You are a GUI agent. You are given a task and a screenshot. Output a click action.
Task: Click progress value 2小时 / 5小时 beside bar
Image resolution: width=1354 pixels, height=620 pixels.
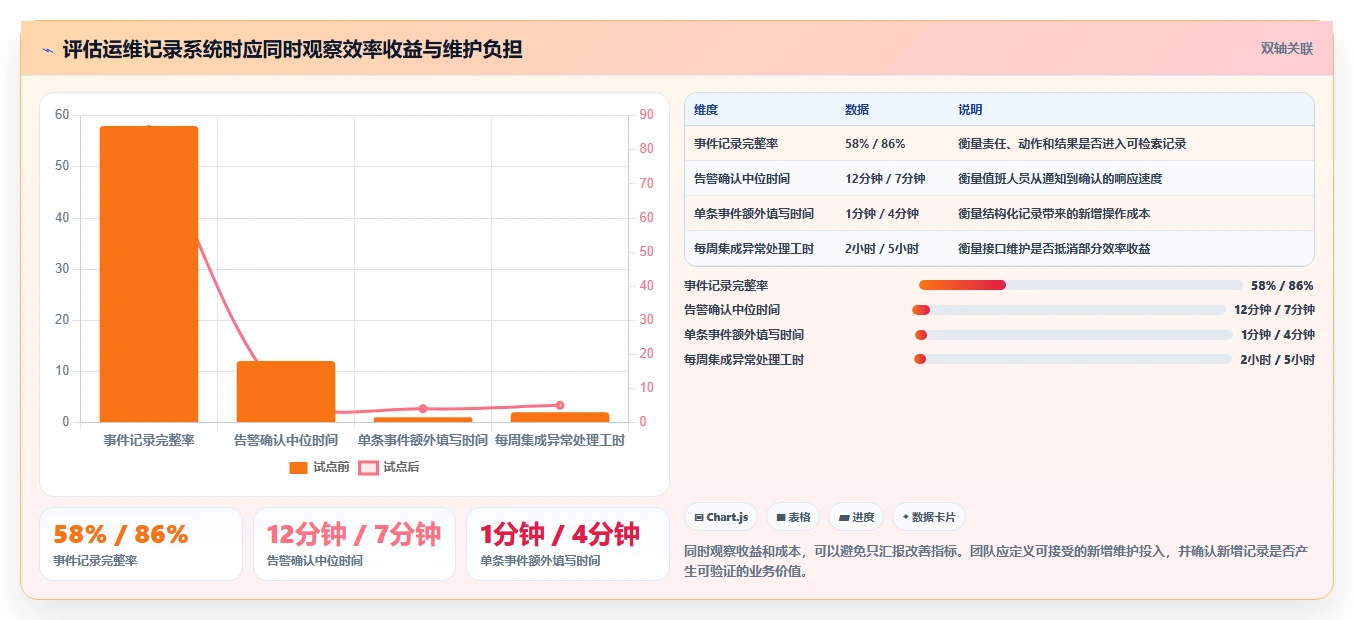pyautogui.click(x=1277, y=360)
